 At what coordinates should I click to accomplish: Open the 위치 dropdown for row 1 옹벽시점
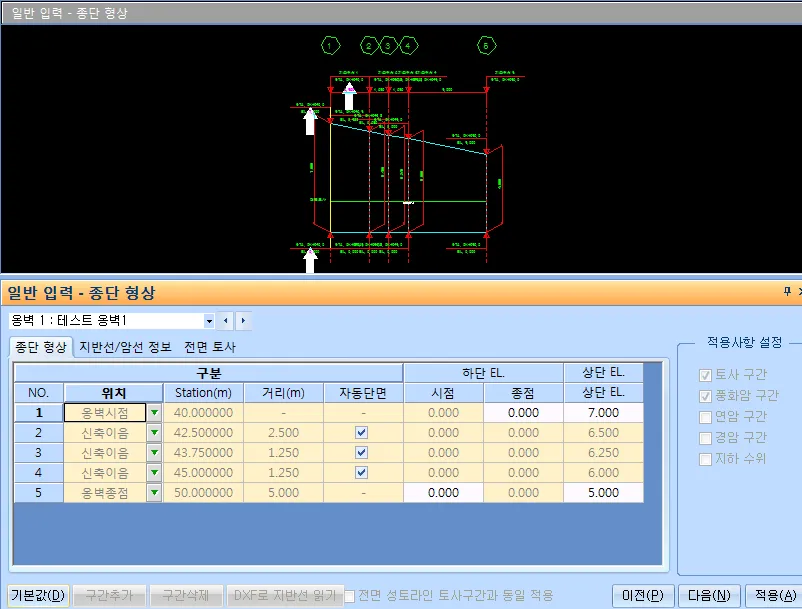(x=154, y=413)
